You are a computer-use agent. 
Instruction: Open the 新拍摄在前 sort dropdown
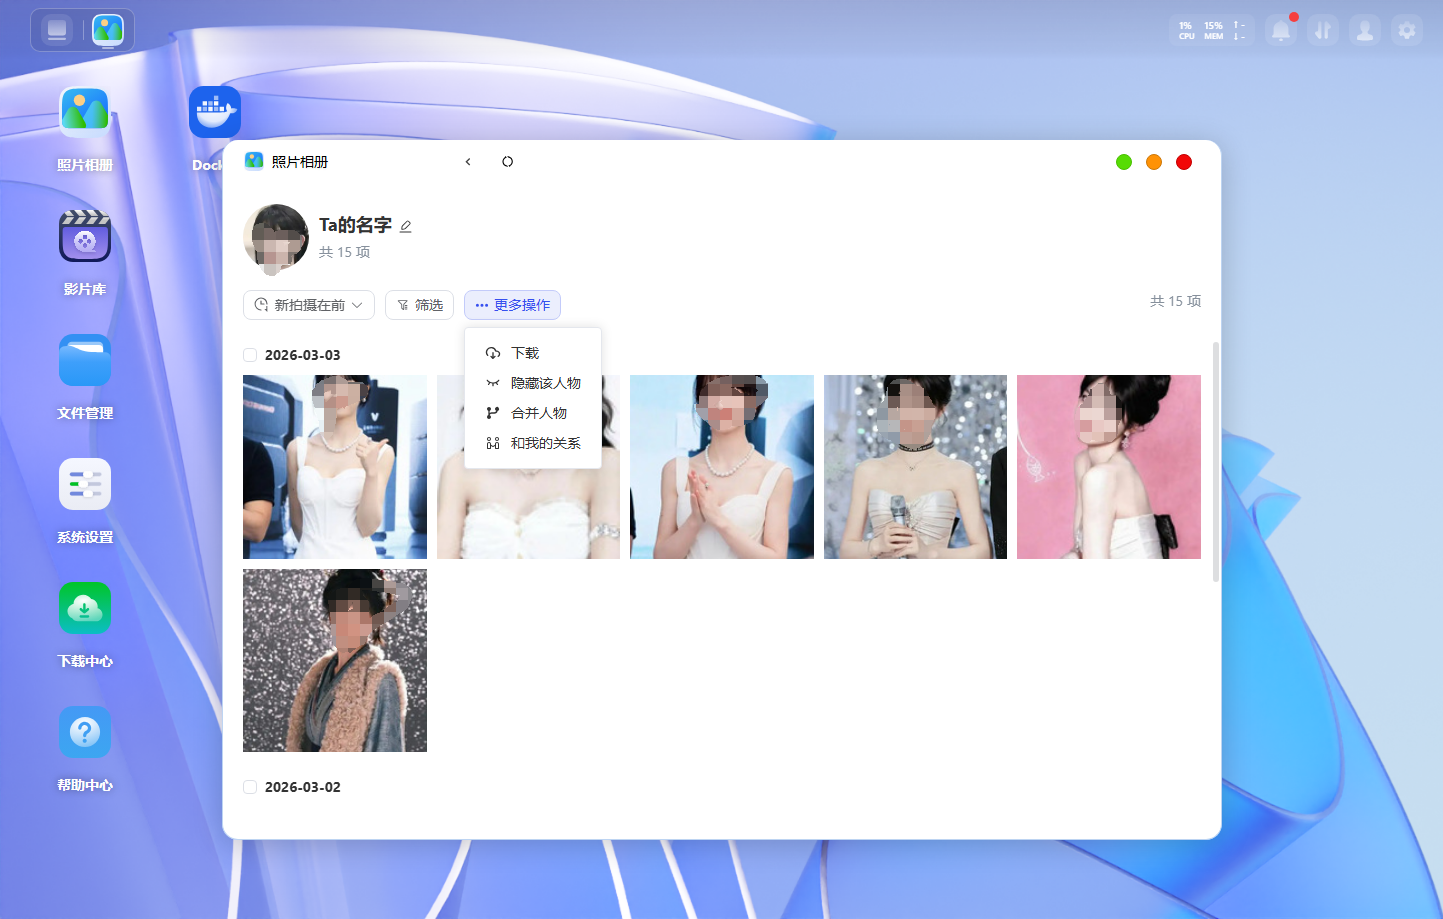309,305
